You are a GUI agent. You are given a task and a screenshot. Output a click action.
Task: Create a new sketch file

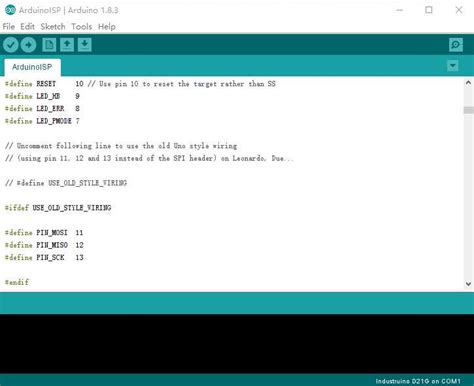coord(49,45)
